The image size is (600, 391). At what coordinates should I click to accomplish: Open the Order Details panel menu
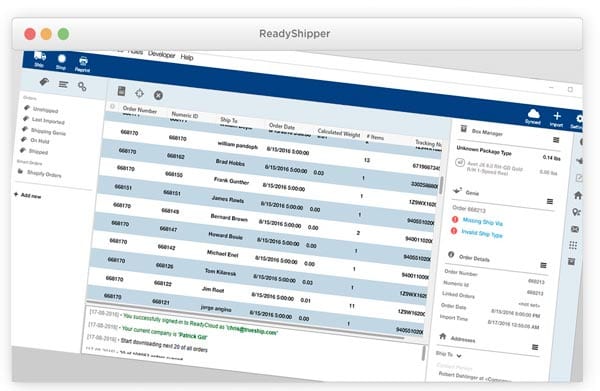tap(543, 265)
